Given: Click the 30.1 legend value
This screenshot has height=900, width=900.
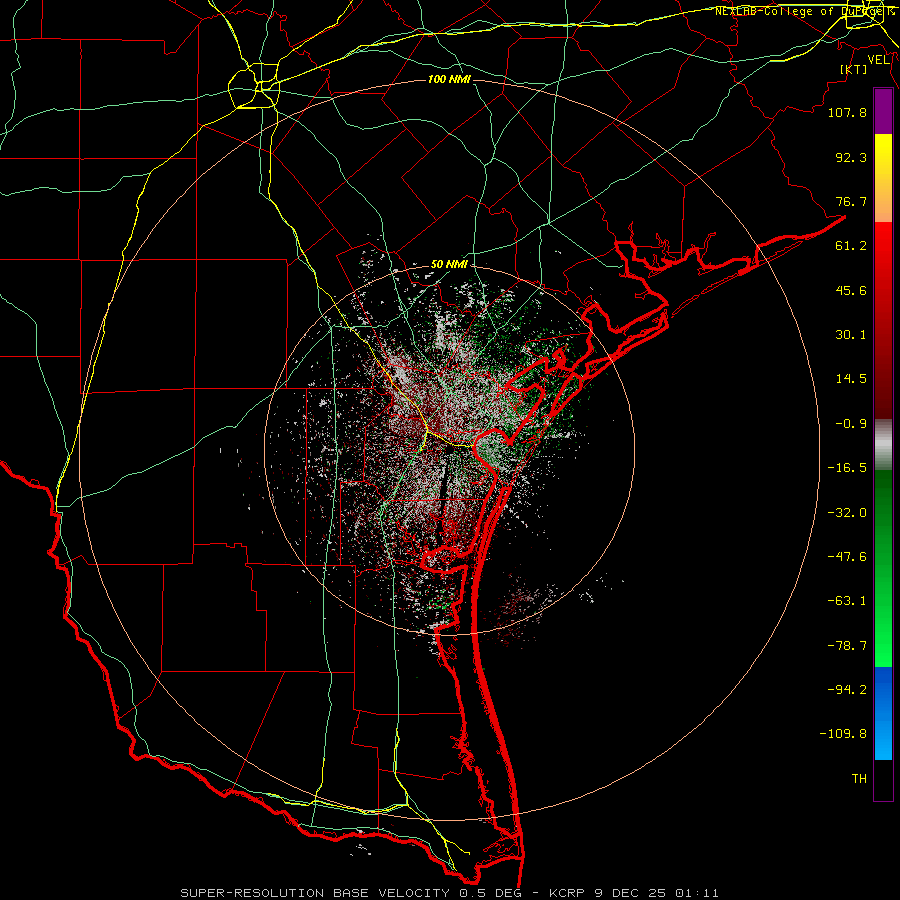Looking at the screenshot, I should [851, 335].
